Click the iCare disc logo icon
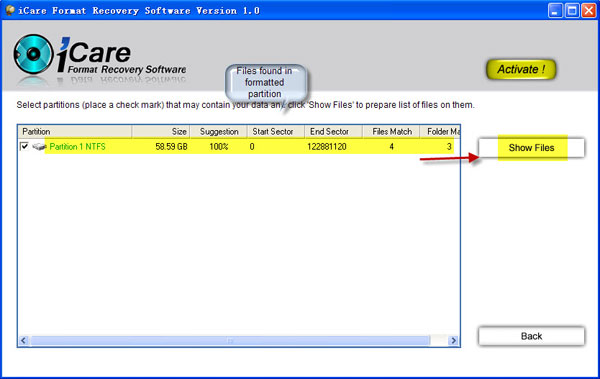The image size is (600, 379). pos(33,54)
